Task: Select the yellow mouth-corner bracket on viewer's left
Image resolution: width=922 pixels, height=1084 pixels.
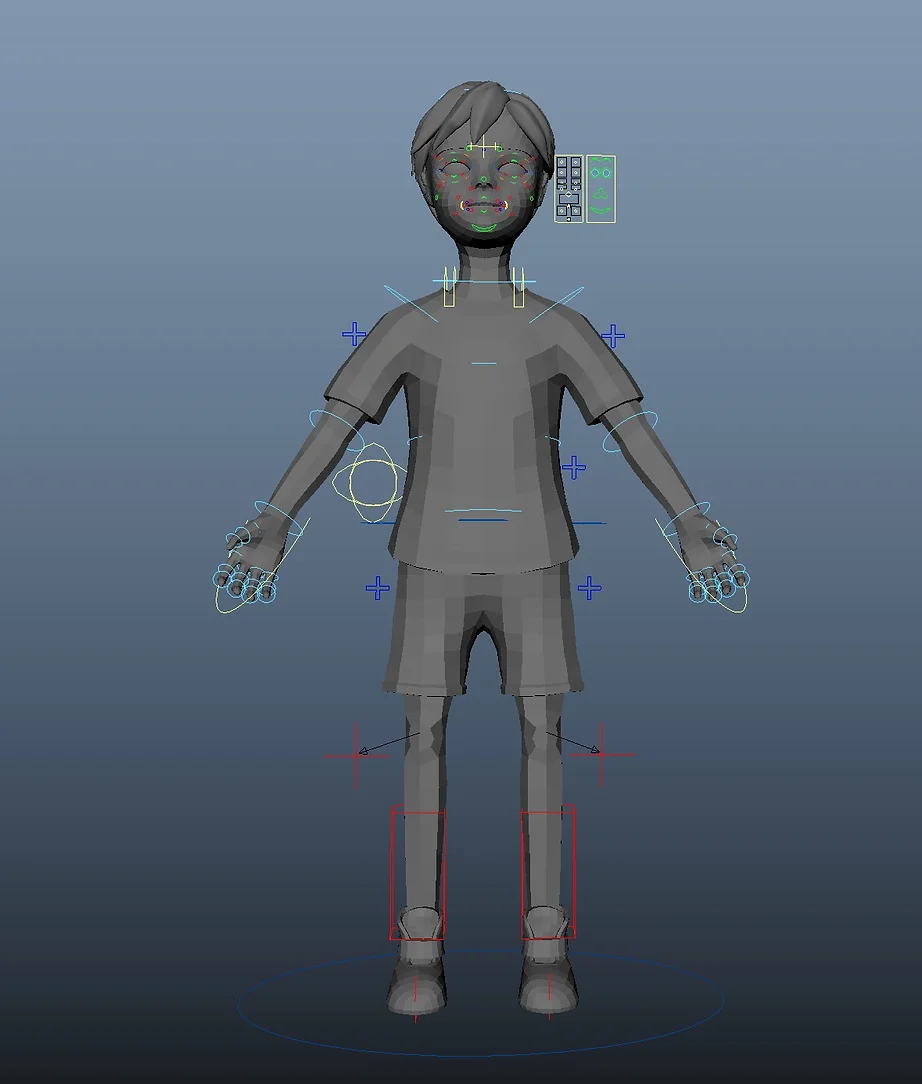Action: (x=462, y=205)
